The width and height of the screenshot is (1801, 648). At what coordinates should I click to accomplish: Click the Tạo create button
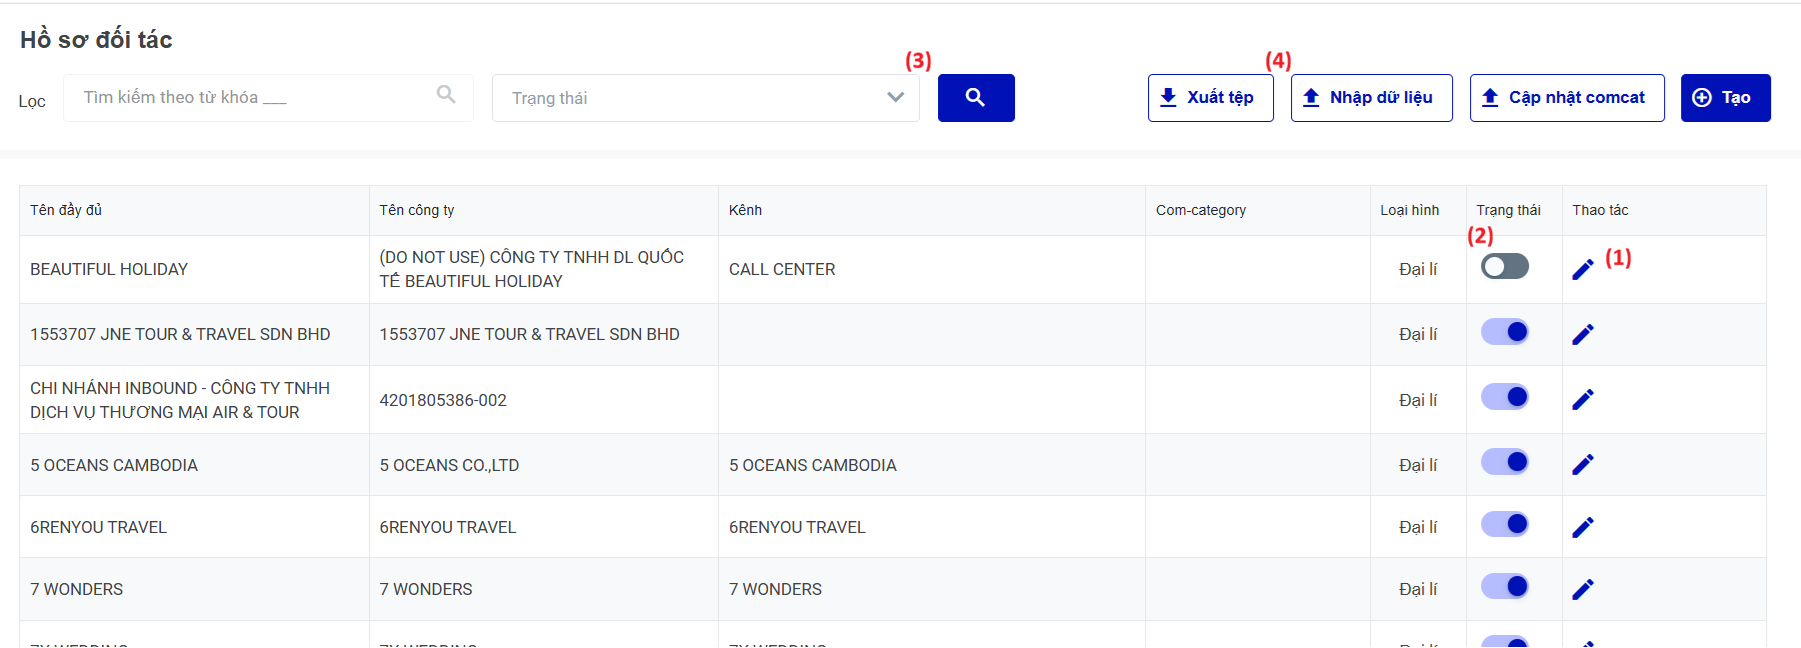click(1726, 98)
